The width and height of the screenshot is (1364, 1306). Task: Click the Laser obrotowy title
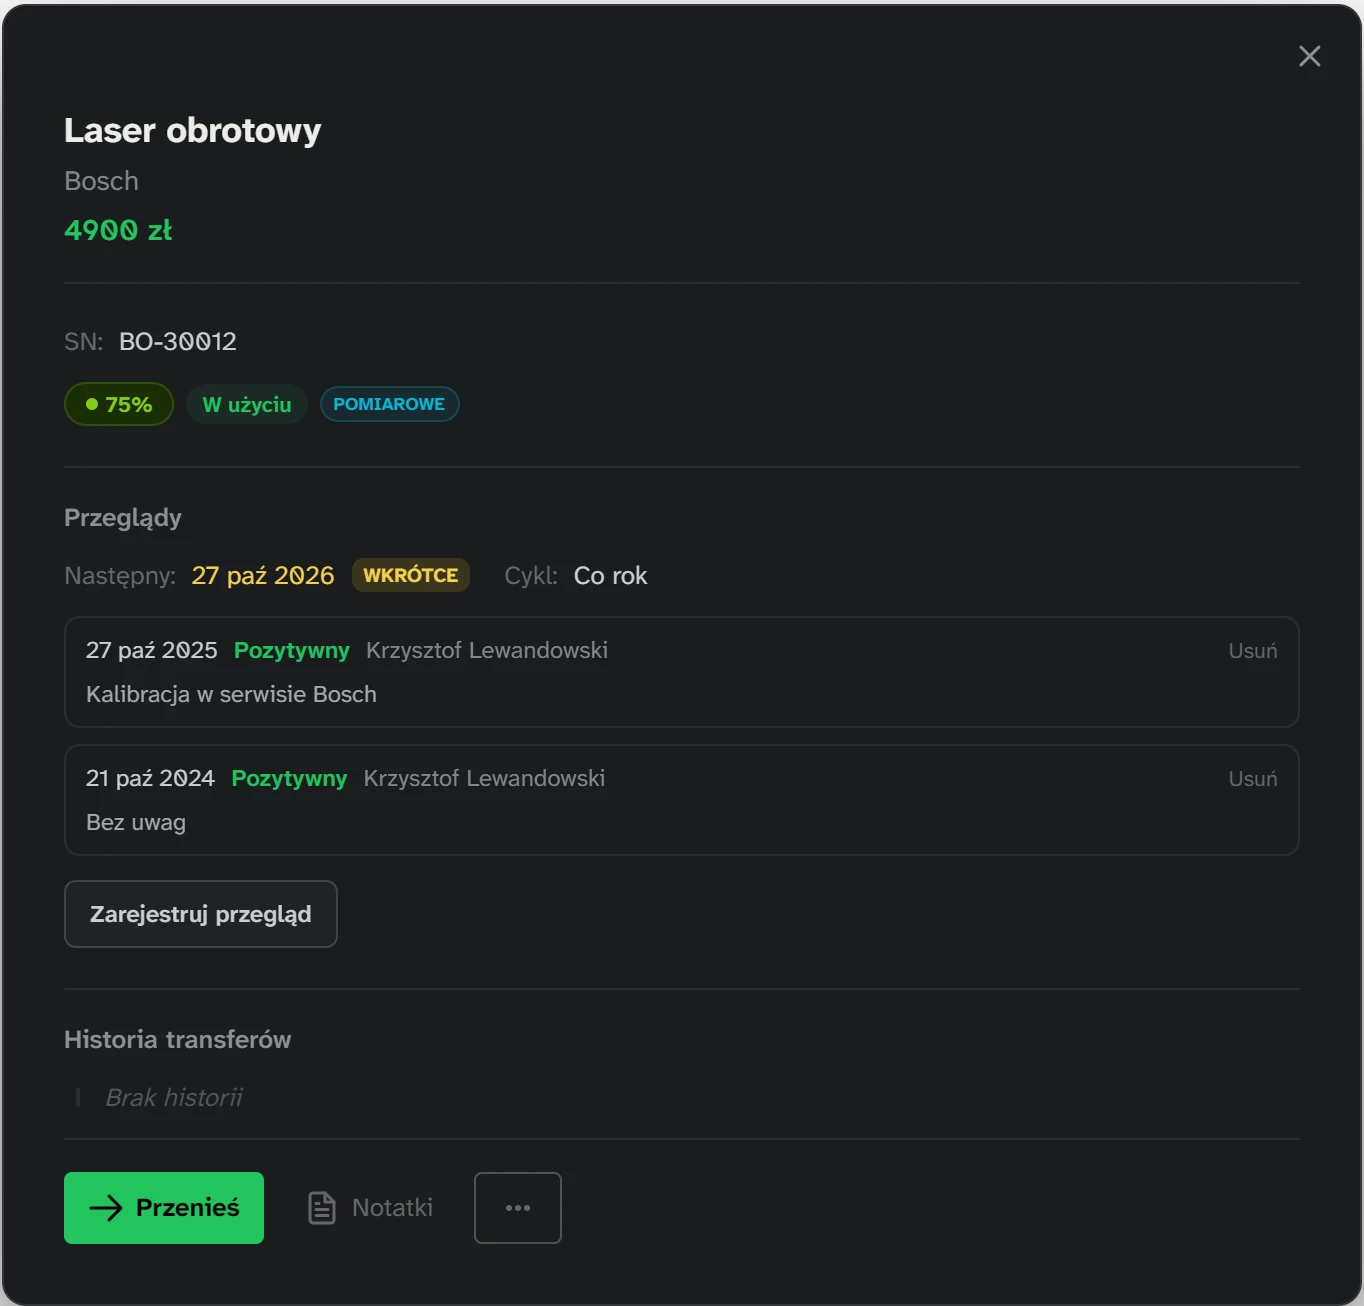click(193, 131)
